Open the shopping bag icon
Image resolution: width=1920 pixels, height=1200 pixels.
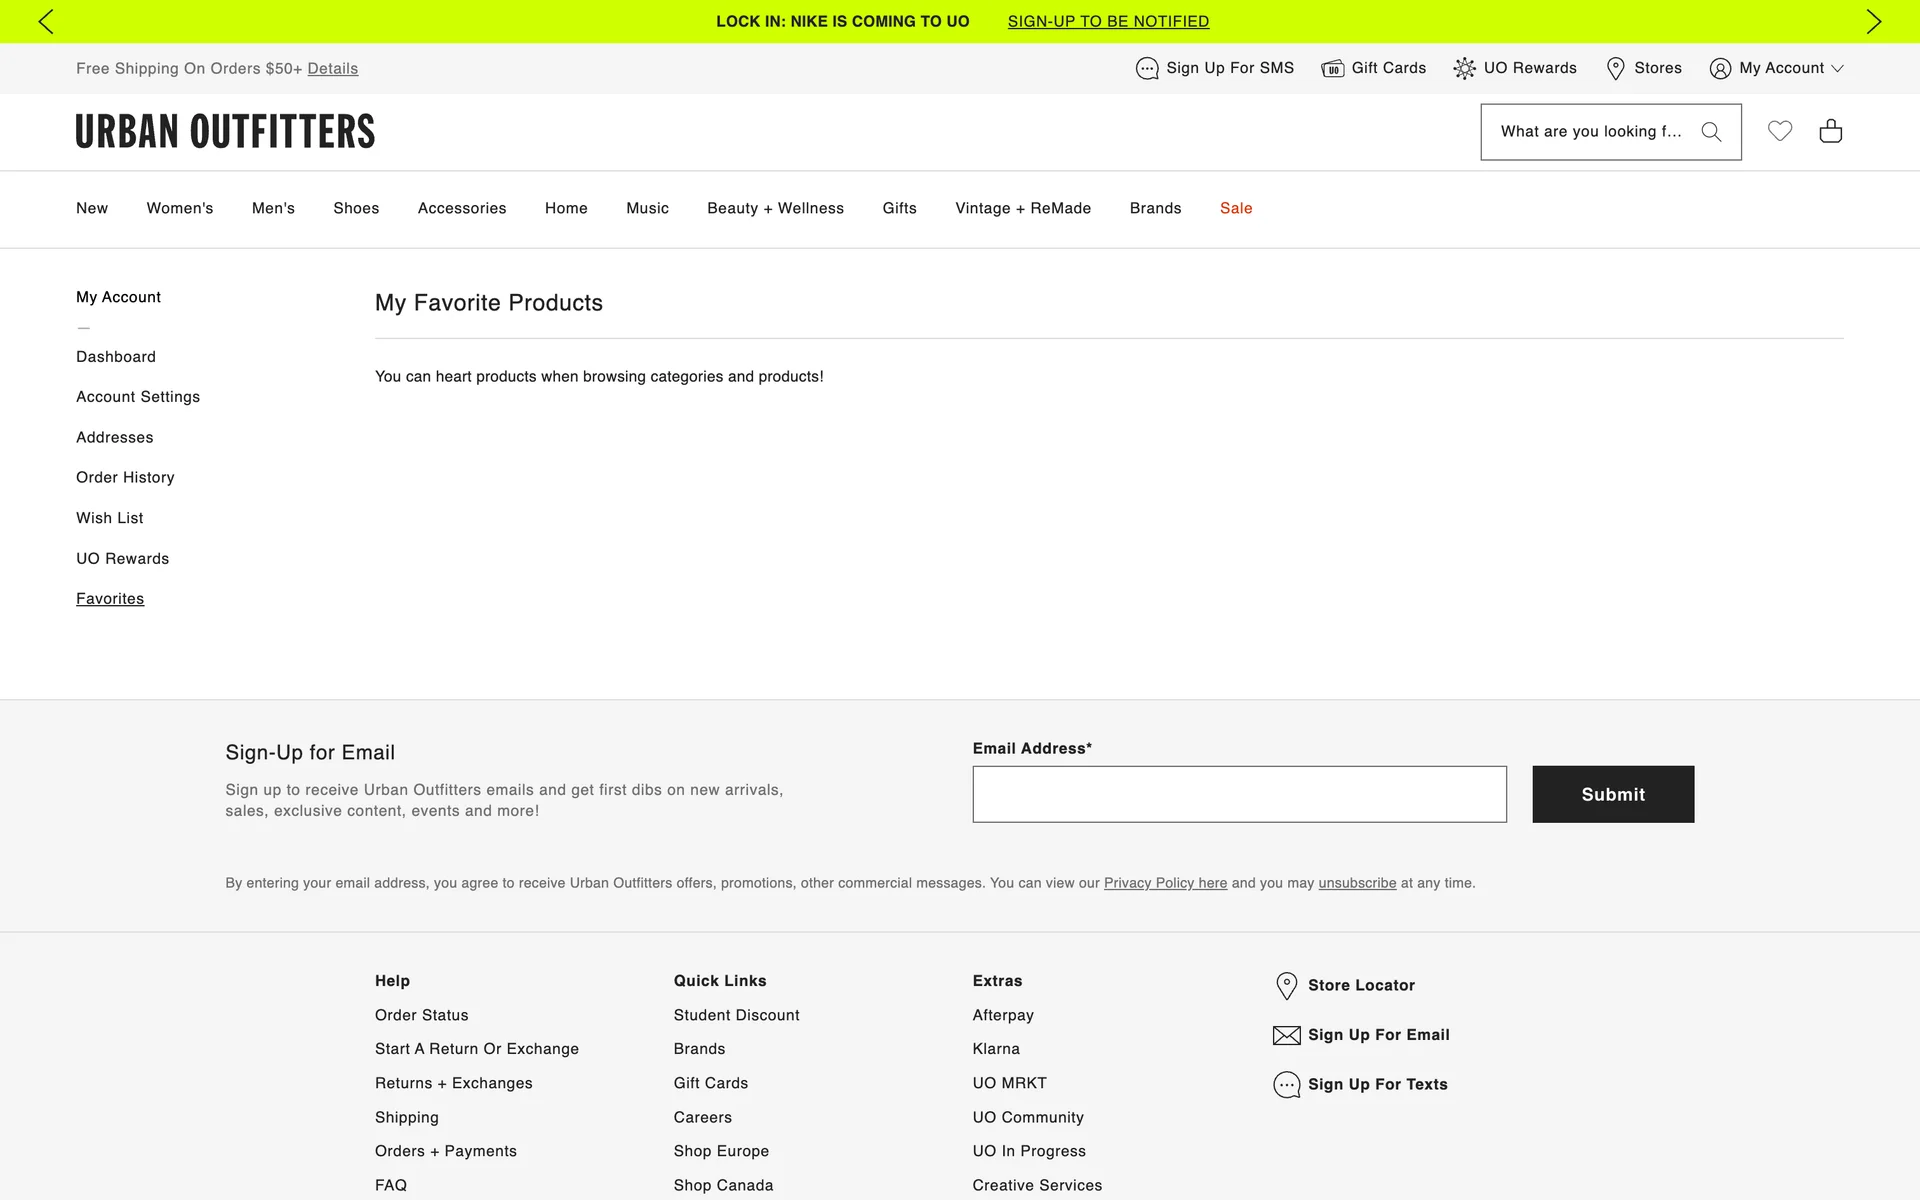click(x=1830, y=131)
